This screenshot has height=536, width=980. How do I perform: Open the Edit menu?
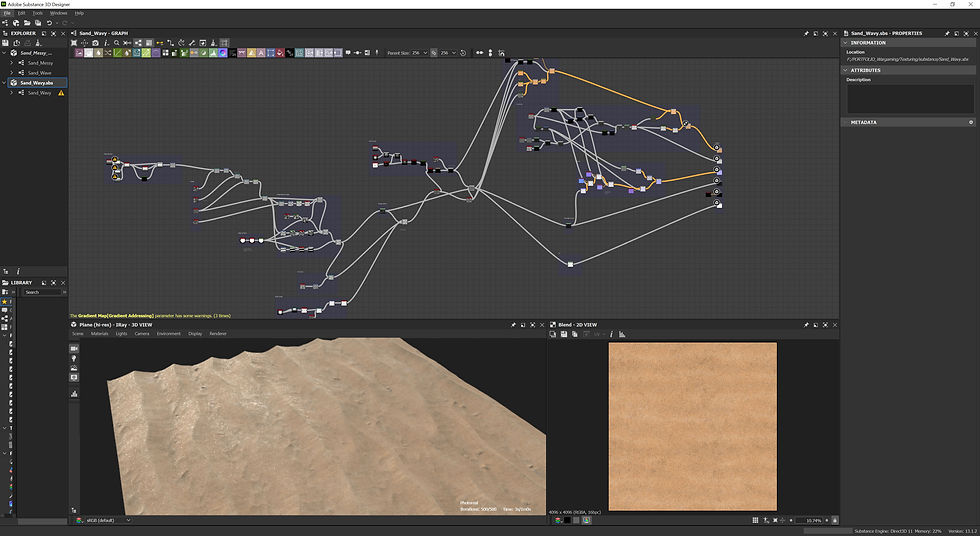21,13
